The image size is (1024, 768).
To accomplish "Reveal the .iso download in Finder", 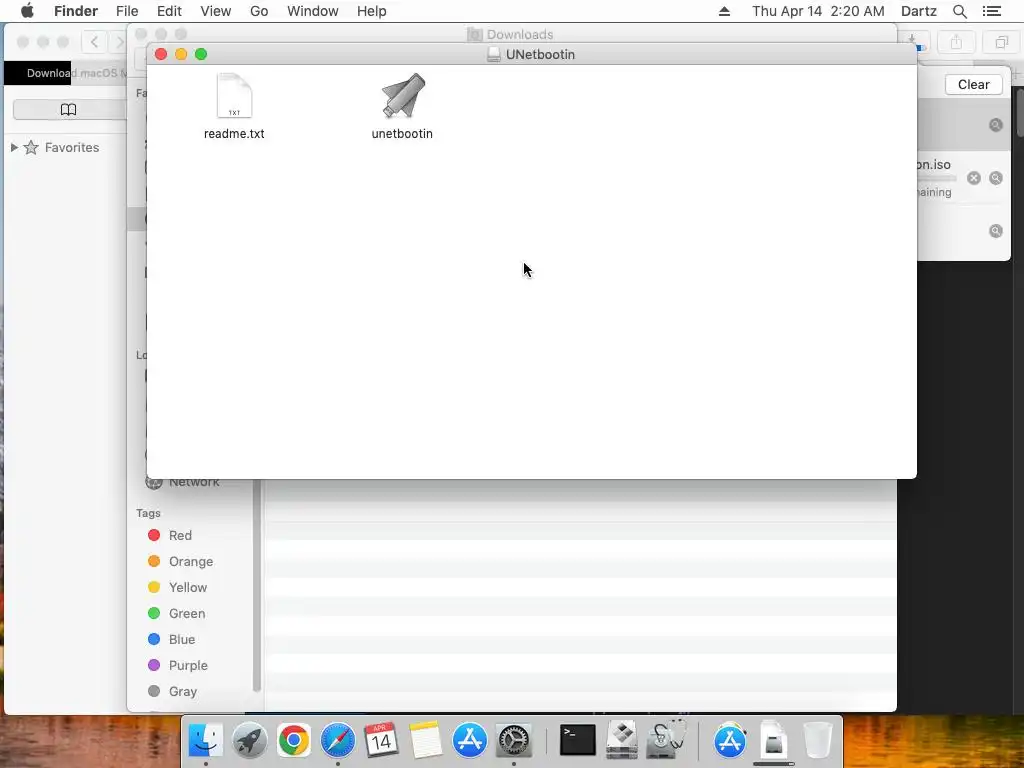I will click(x=996, y=178).
